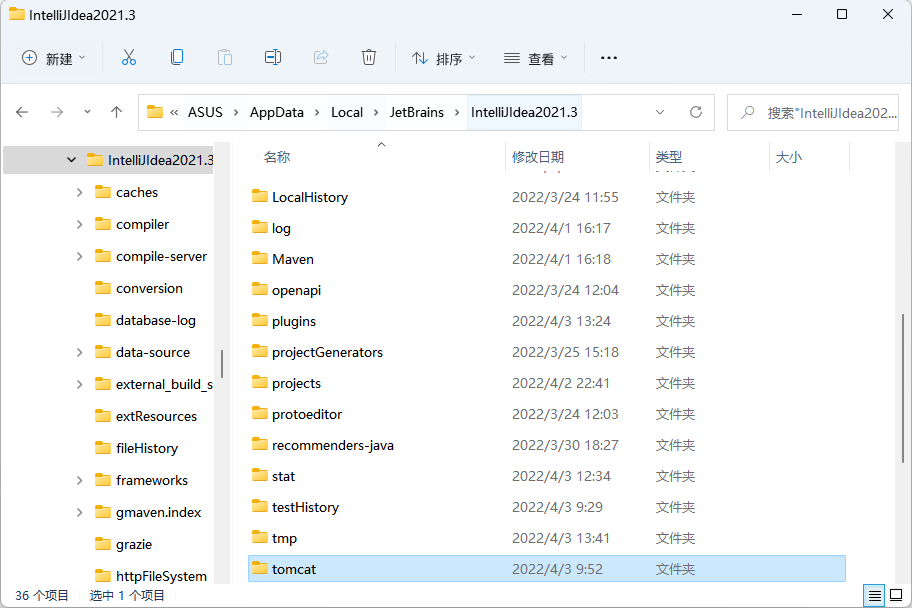Image resolution: width=912 pixels, height=608 pixels.
Task: Select the recommenders-java folder row
Action: [547, 445]
